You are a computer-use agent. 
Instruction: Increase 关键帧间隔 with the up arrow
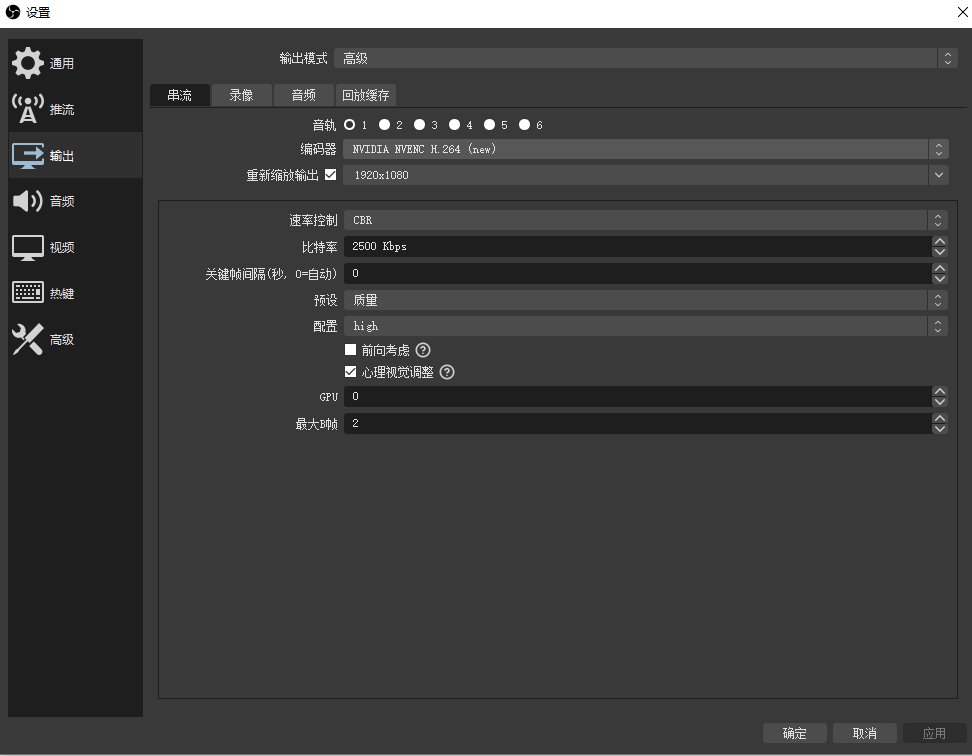940,268
